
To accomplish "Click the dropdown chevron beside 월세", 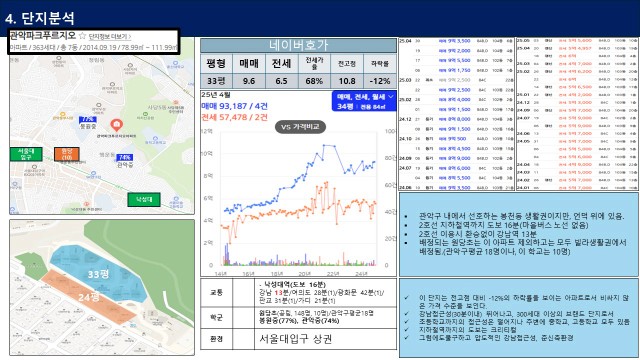I will (x=391, y=97).
